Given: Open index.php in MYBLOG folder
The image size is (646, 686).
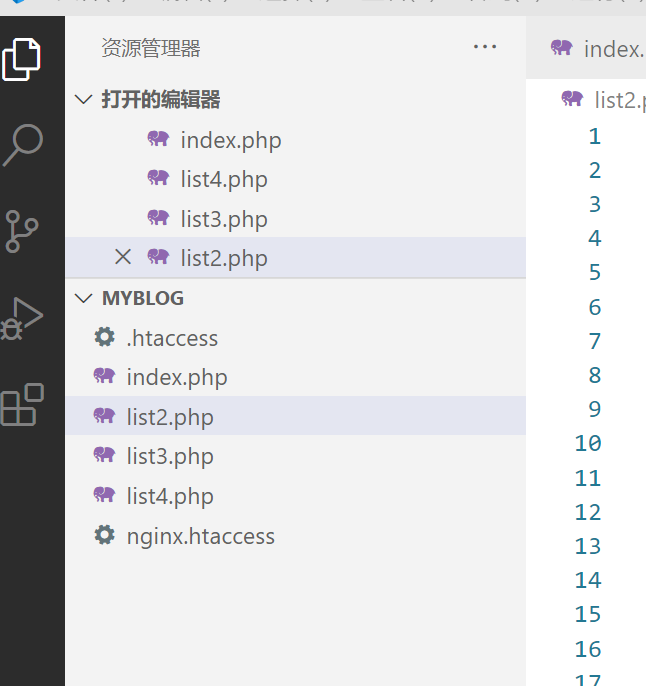Looking at the screenshot, I should 176,378.
